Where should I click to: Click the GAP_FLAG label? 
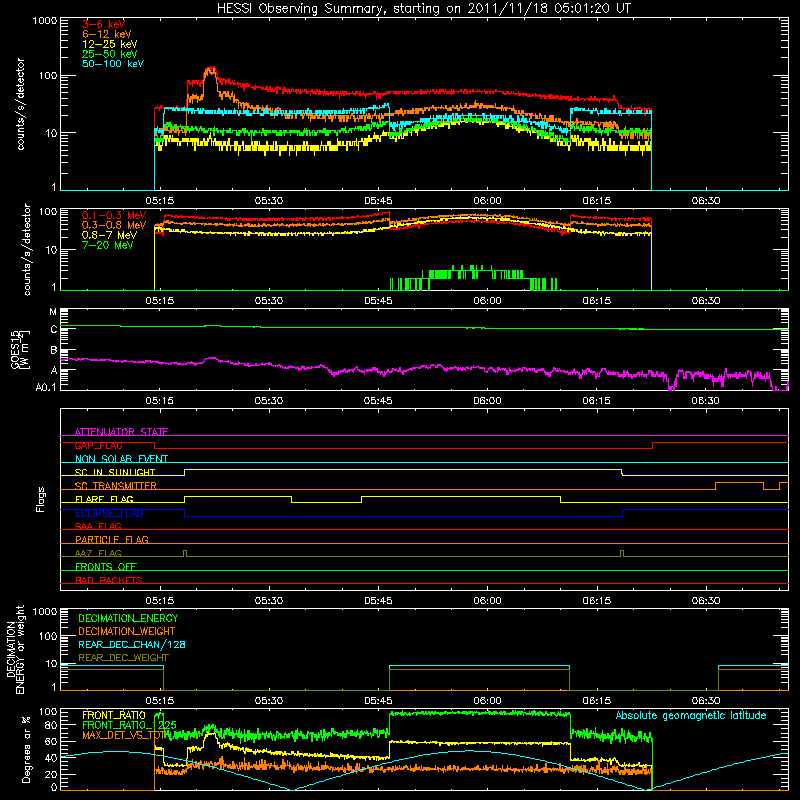coord(98,445)
